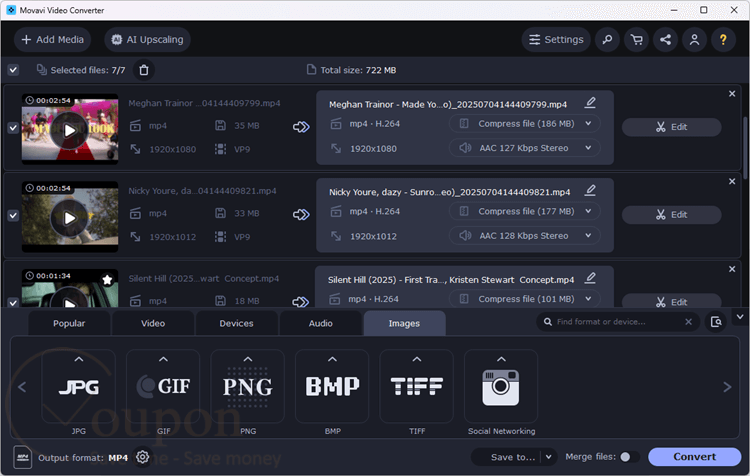Click convert arrow icon for Meghan Trainor file
Image resolution: width=750 pixels, height=476 pixels.
[x=301, y=127]
